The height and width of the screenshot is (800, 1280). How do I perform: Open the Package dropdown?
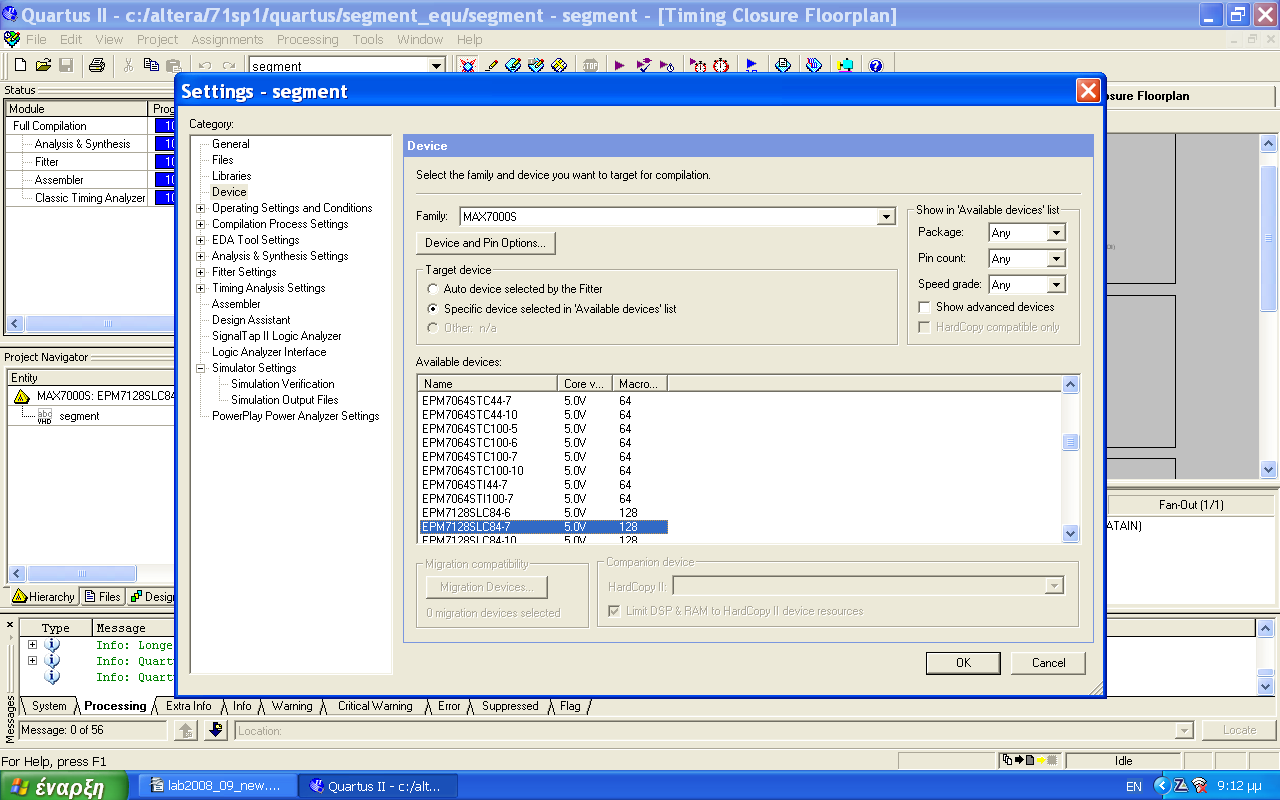tap(1056, 233)
